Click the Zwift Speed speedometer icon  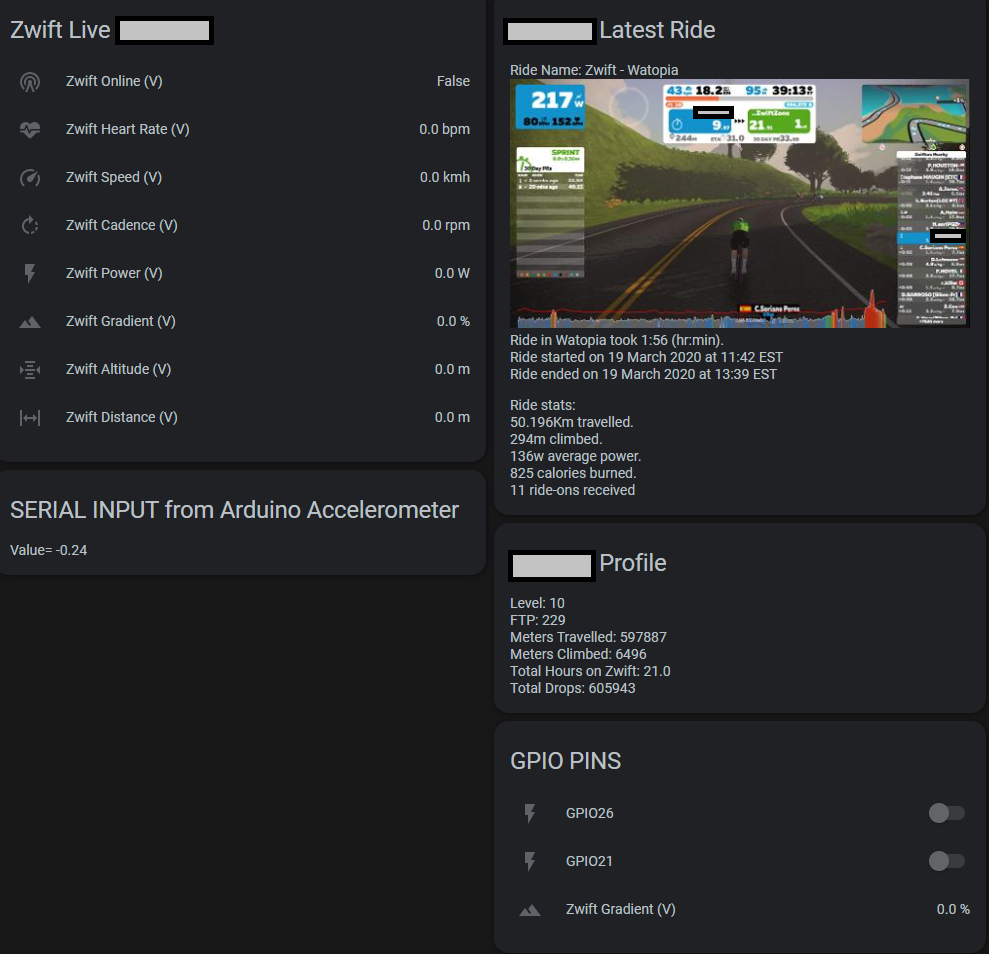pos(30,177)
